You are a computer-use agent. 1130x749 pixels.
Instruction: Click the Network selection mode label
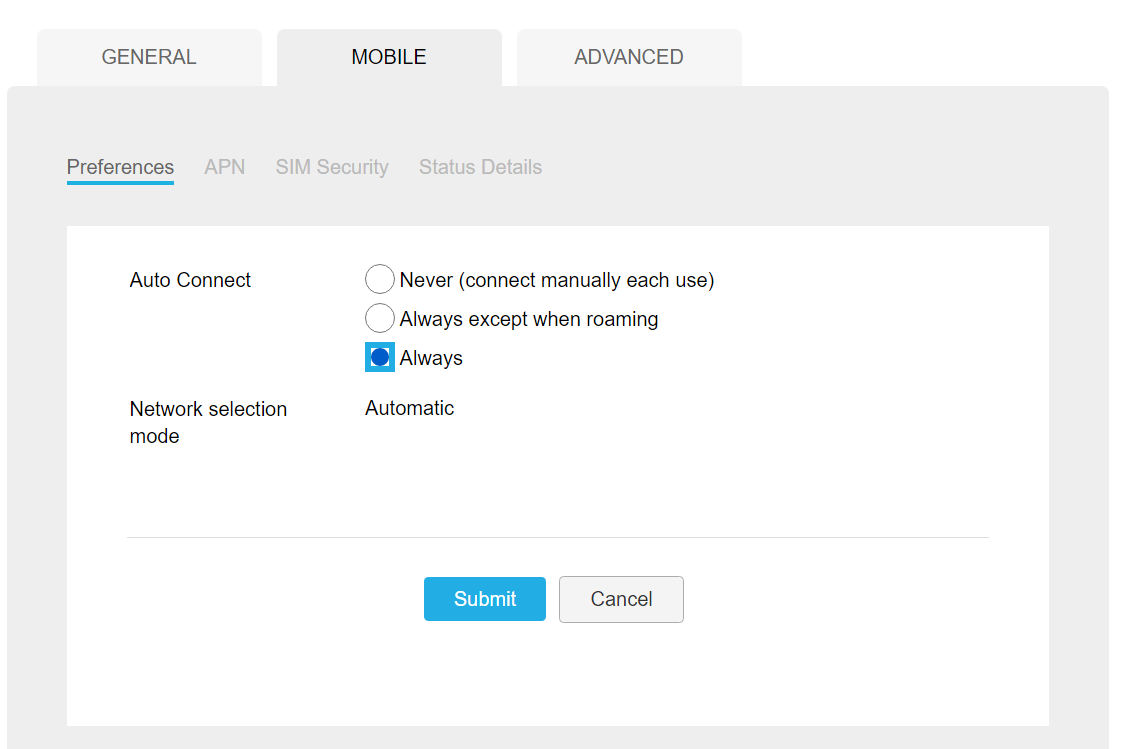click(x=208, y=422)
